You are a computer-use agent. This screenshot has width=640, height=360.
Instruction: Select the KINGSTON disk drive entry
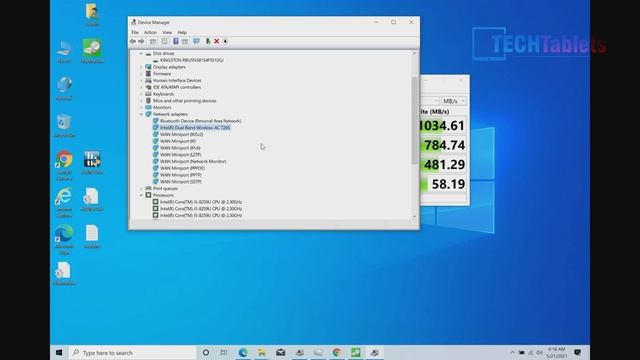pyautogui.click(x=192, y=60)
